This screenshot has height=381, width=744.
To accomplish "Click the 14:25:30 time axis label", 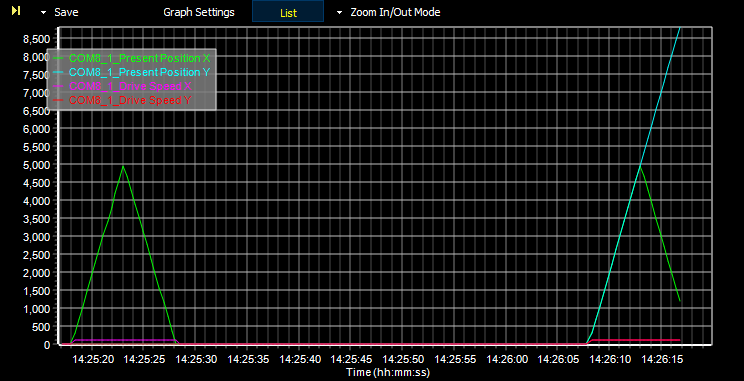I will click(197, 360).
